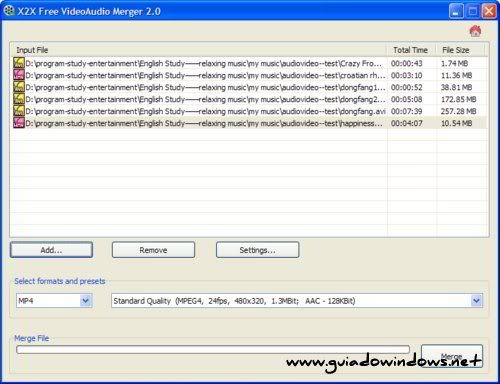Minimize the X2X Free VideoAudio Merger window
500x384 pixels.
pos(456,11)
